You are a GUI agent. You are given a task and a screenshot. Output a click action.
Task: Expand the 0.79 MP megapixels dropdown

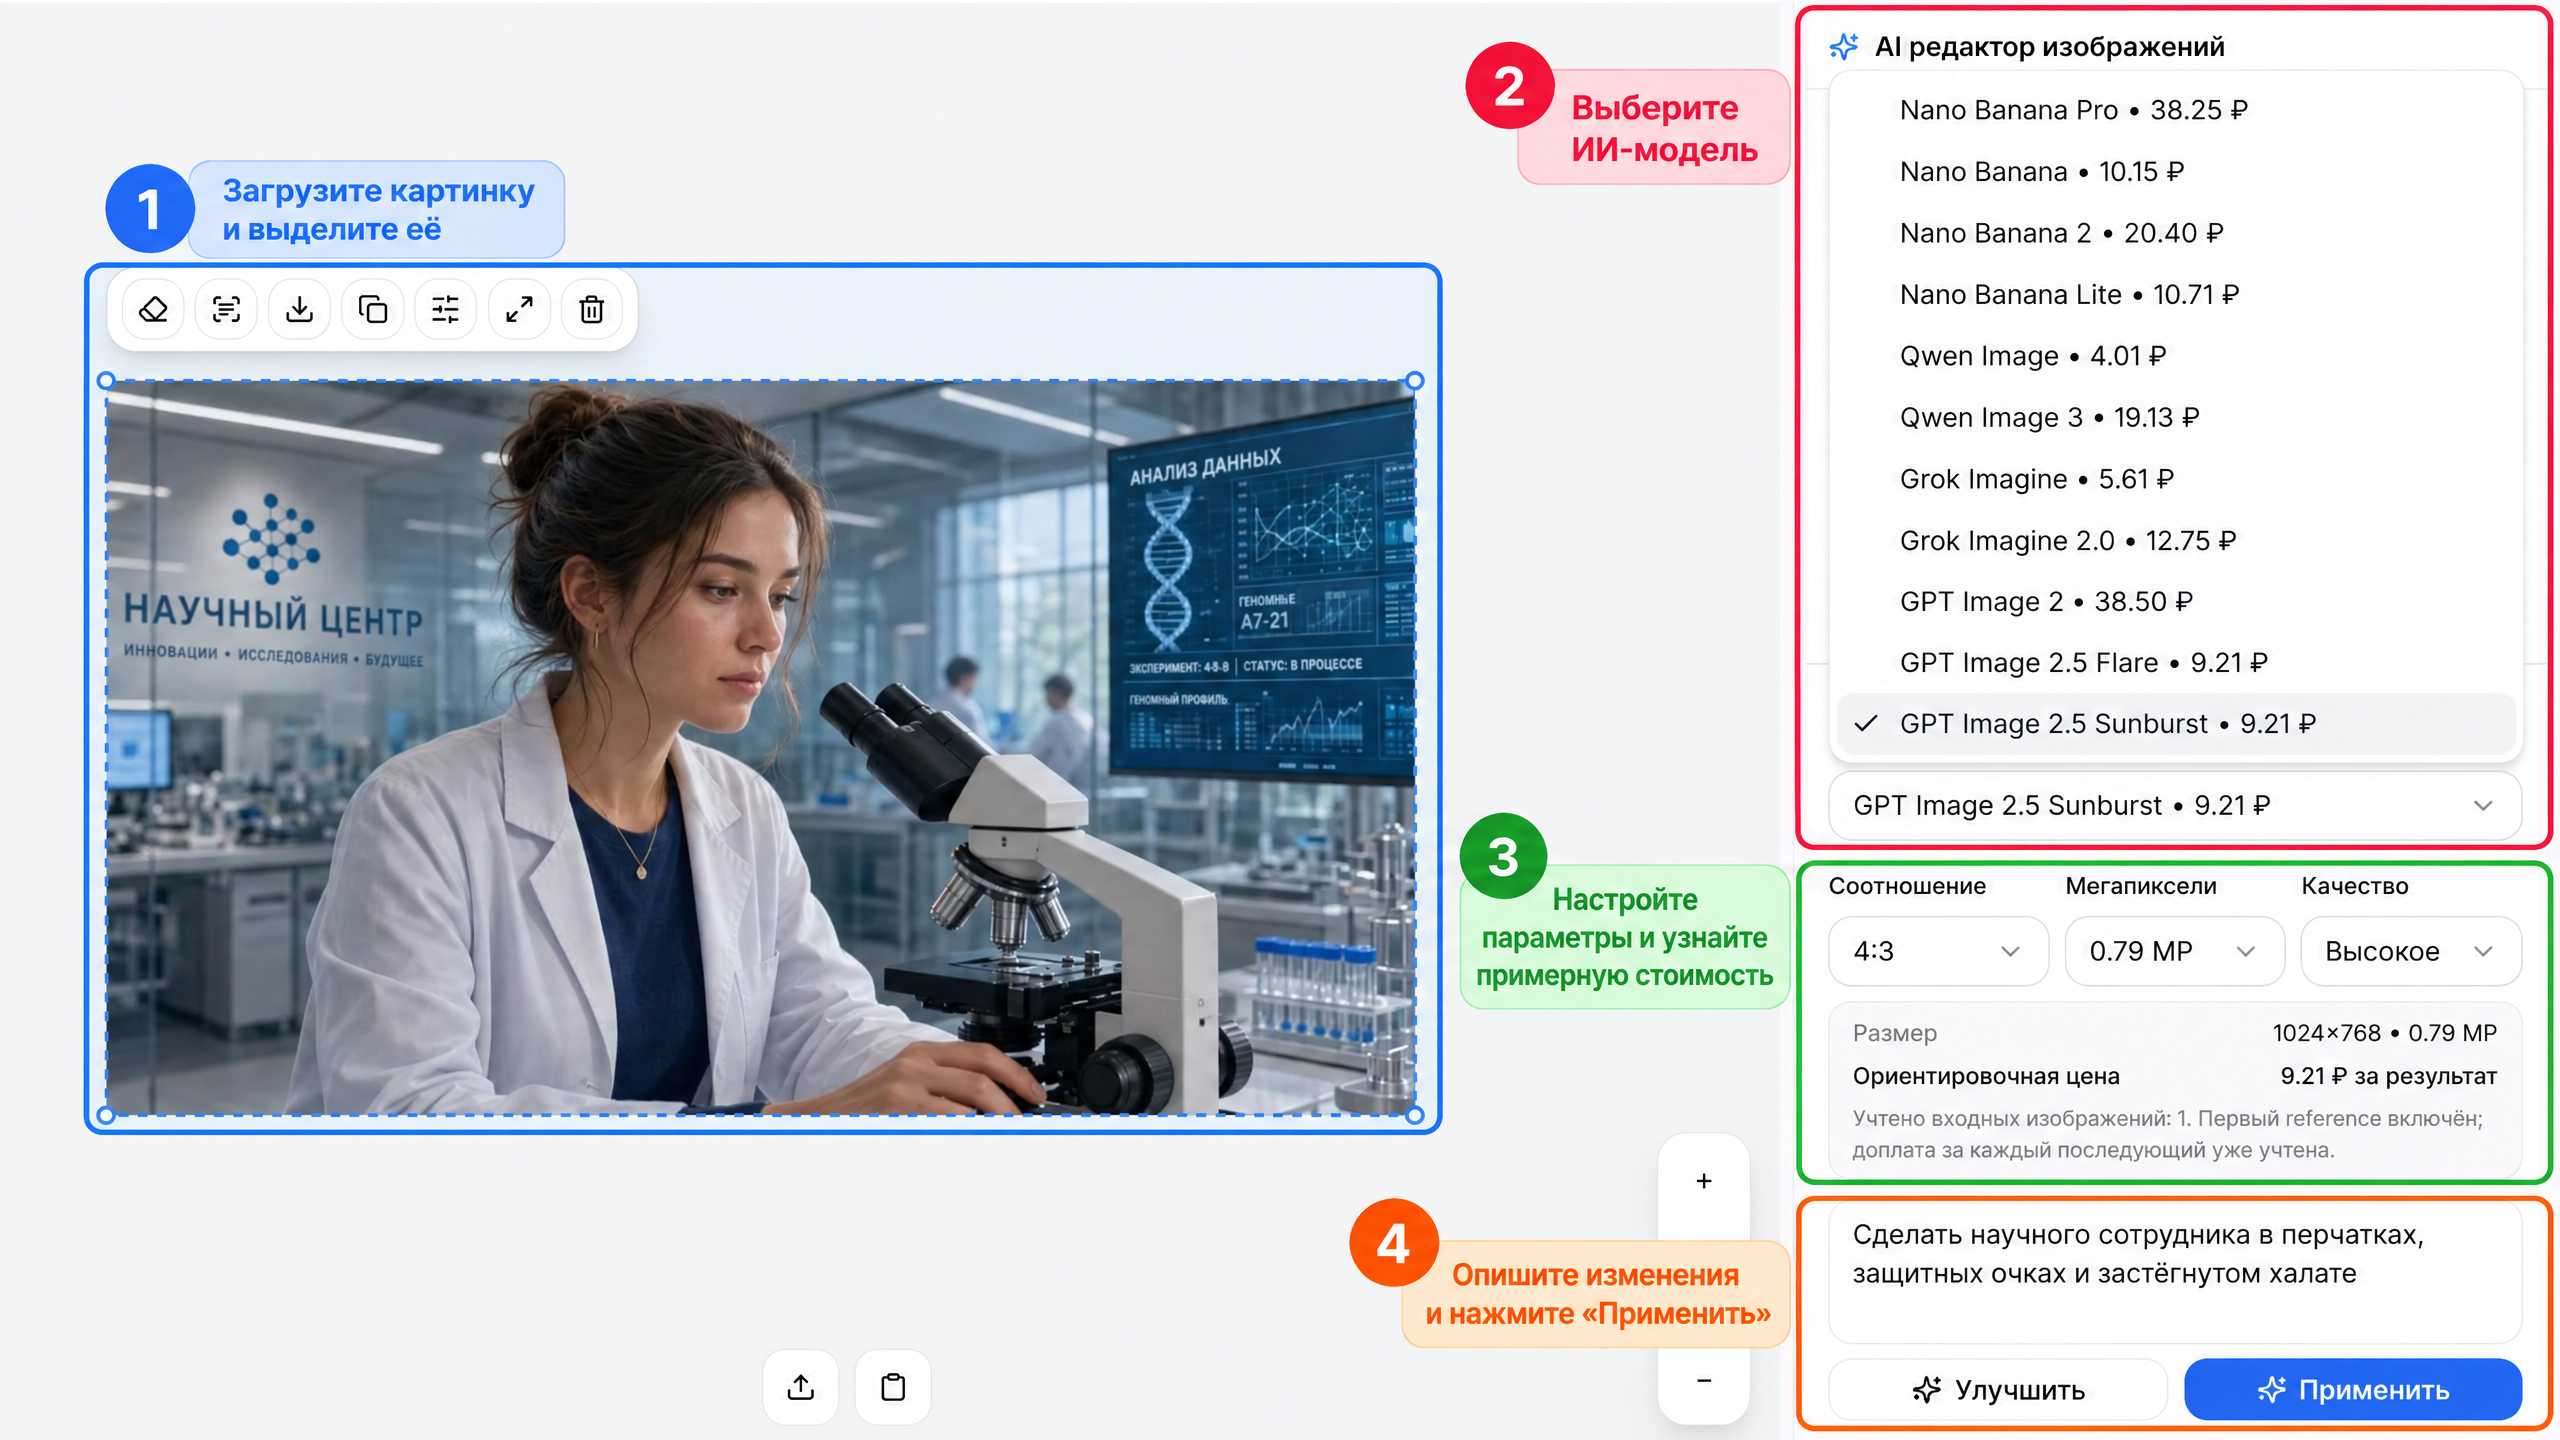click(x=2174, y=951)
